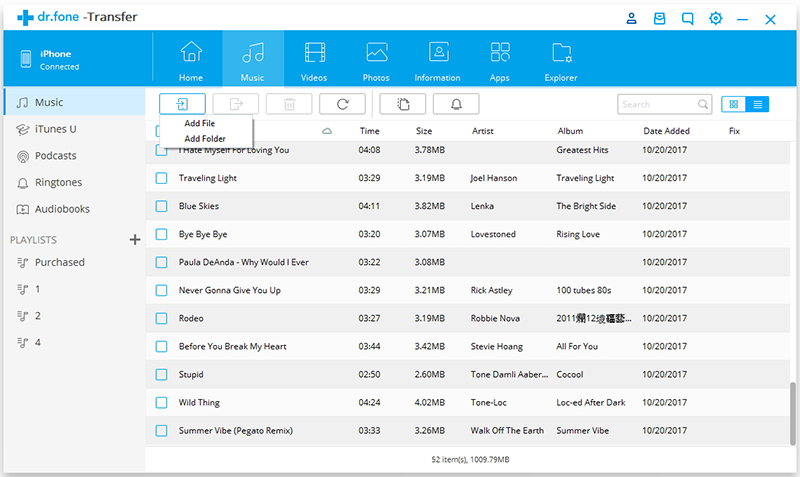Click the De-duplicate songs toolbar icon
The image size is (800, 477).
click(x=403, y=104)
